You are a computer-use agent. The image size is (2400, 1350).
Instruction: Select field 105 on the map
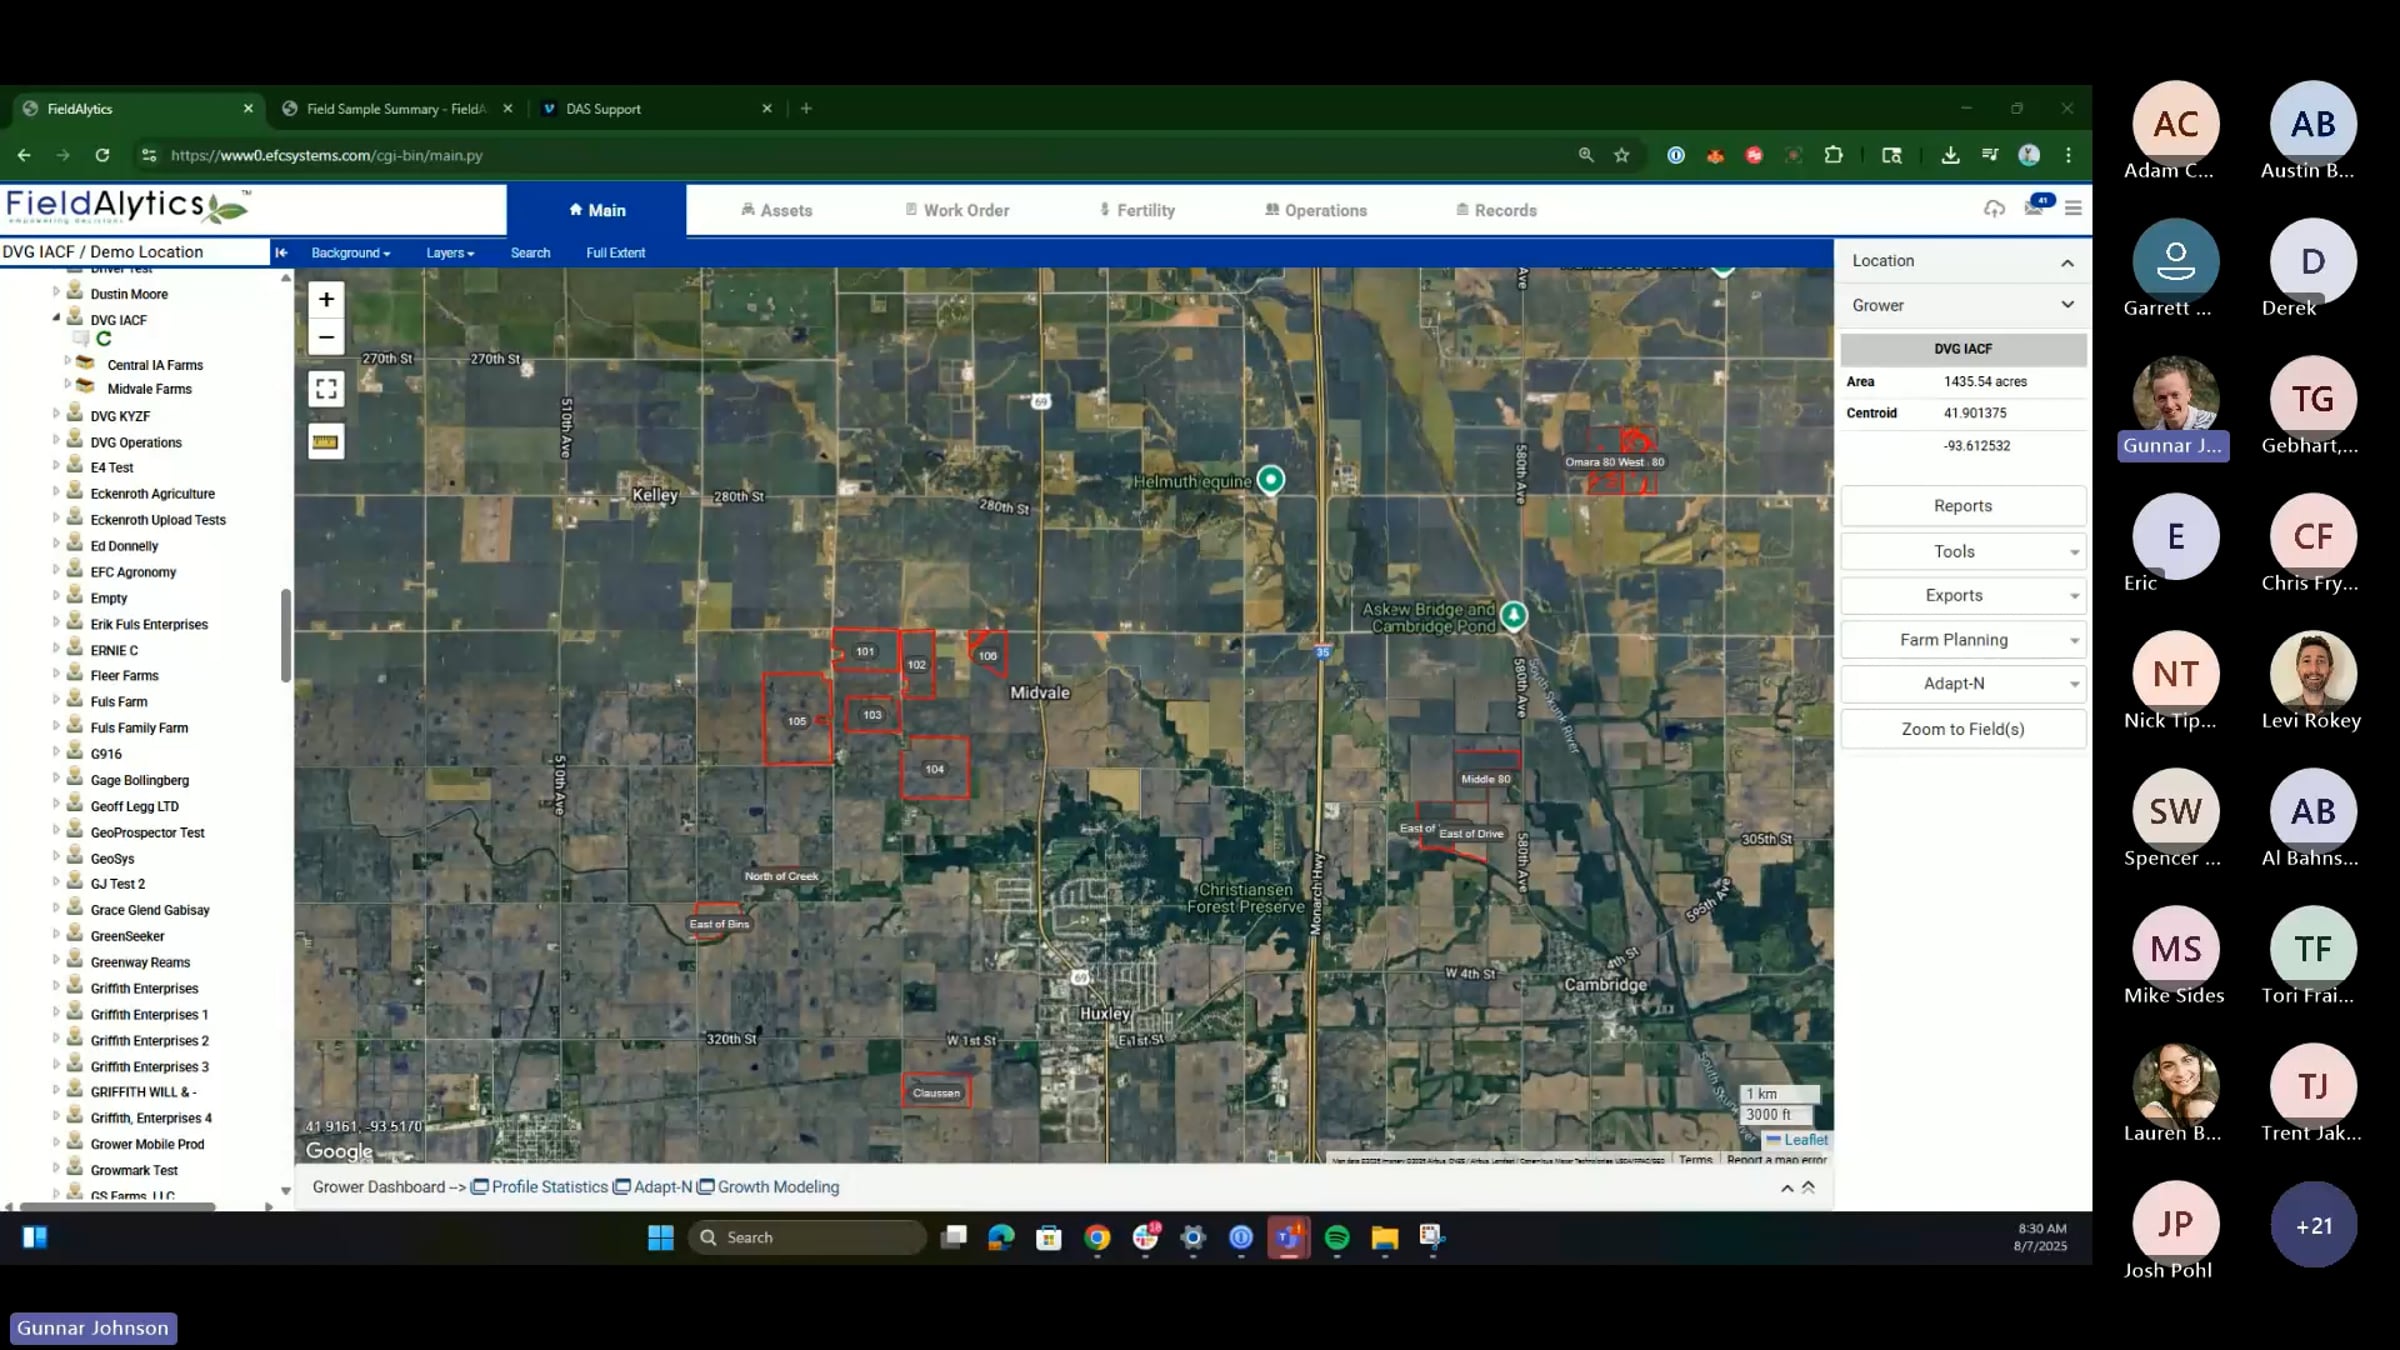797,720
